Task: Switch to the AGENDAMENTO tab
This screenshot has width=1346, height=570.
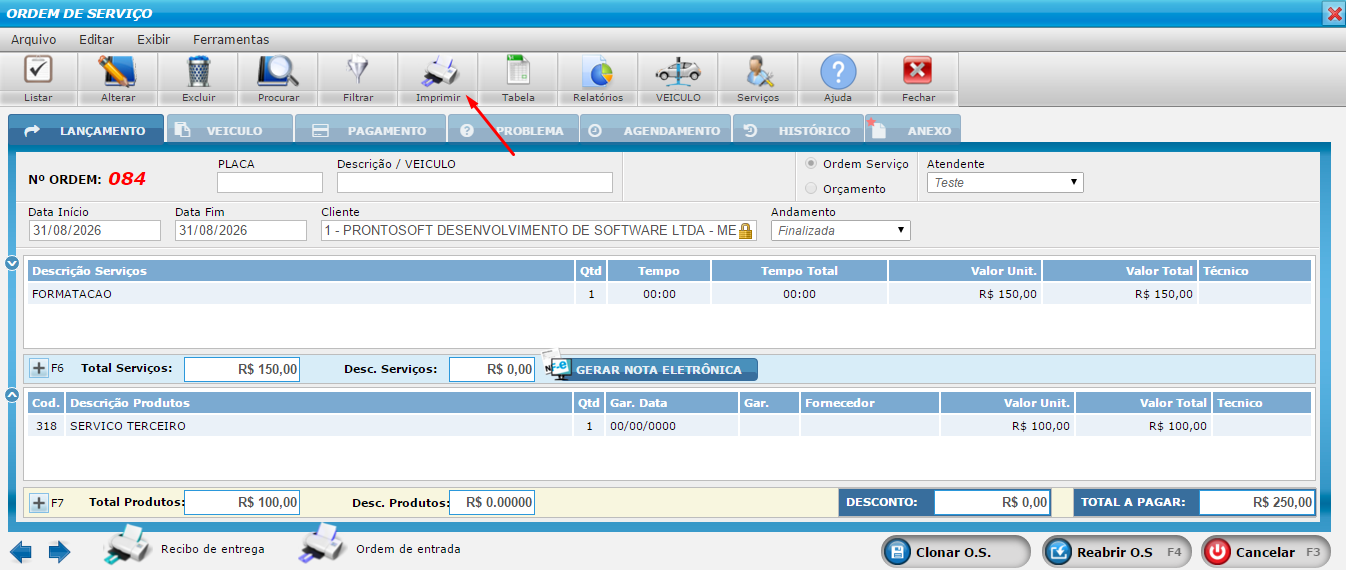Action: [654, 130]
